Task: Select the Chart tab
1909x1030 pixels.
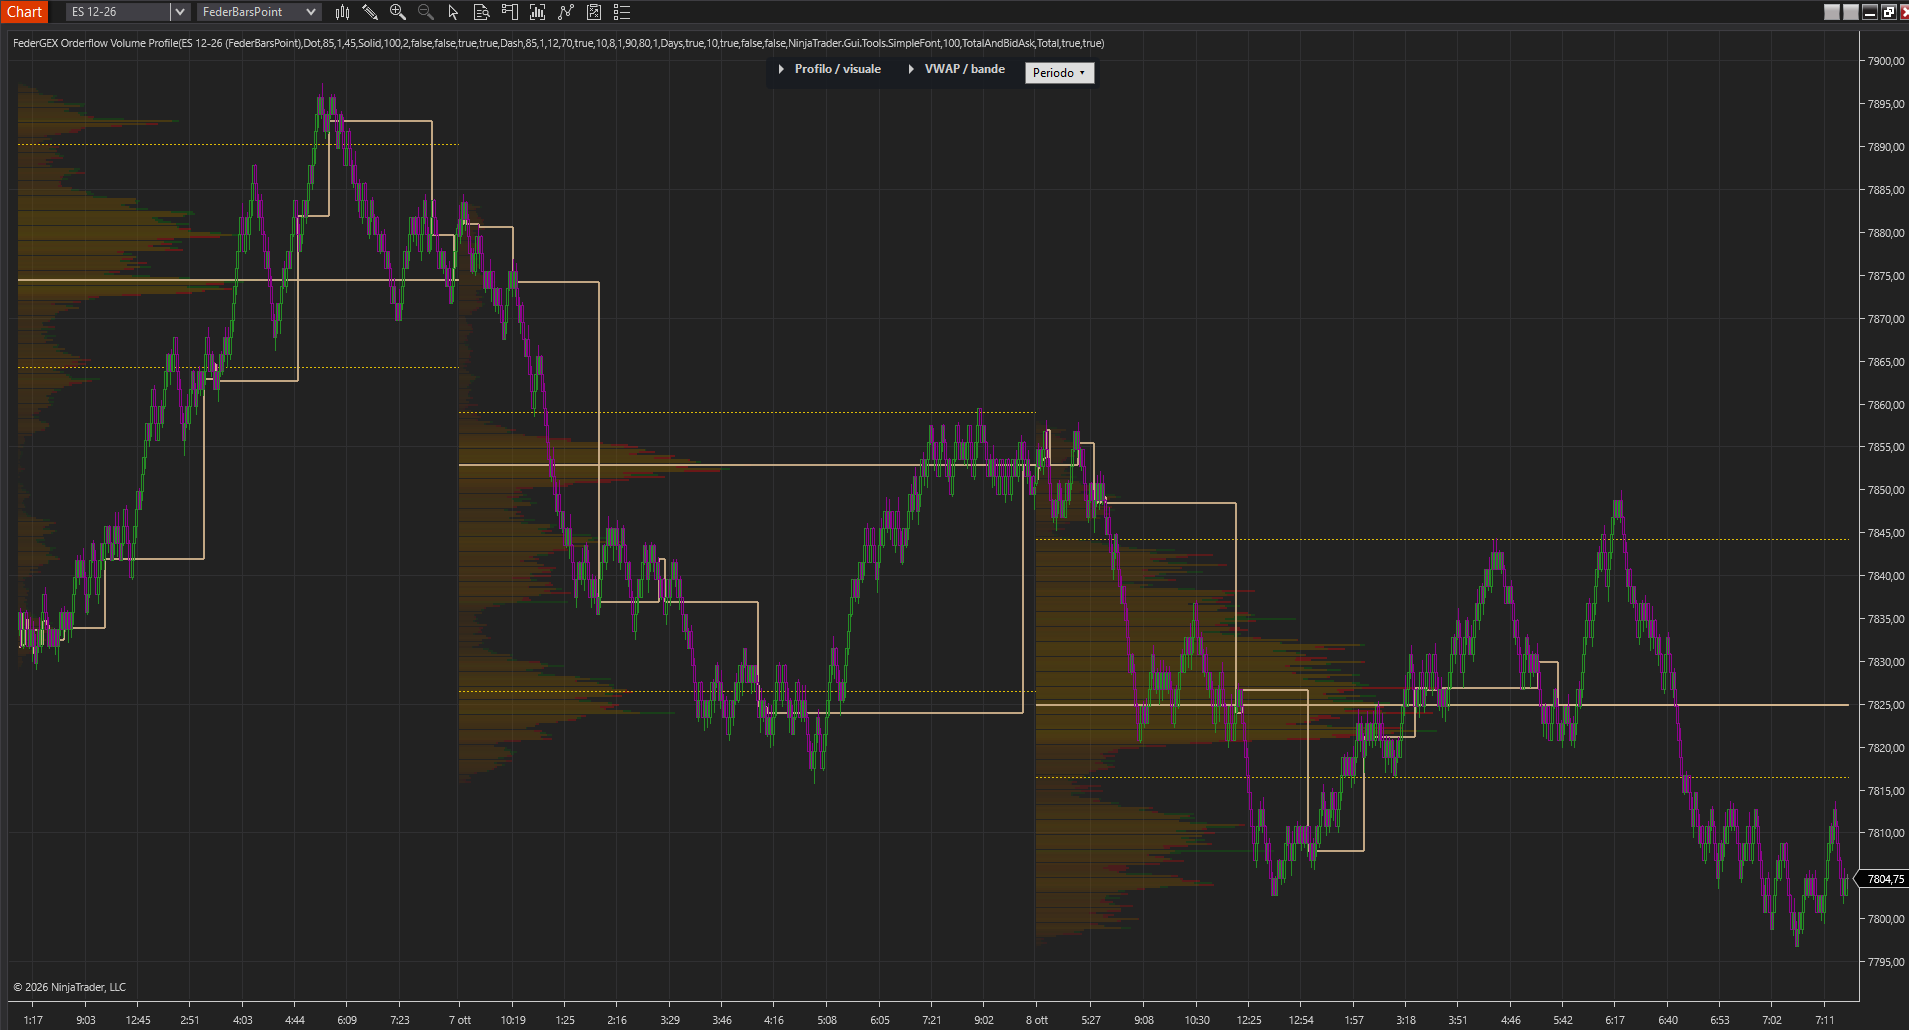Action: coord(24,12)
